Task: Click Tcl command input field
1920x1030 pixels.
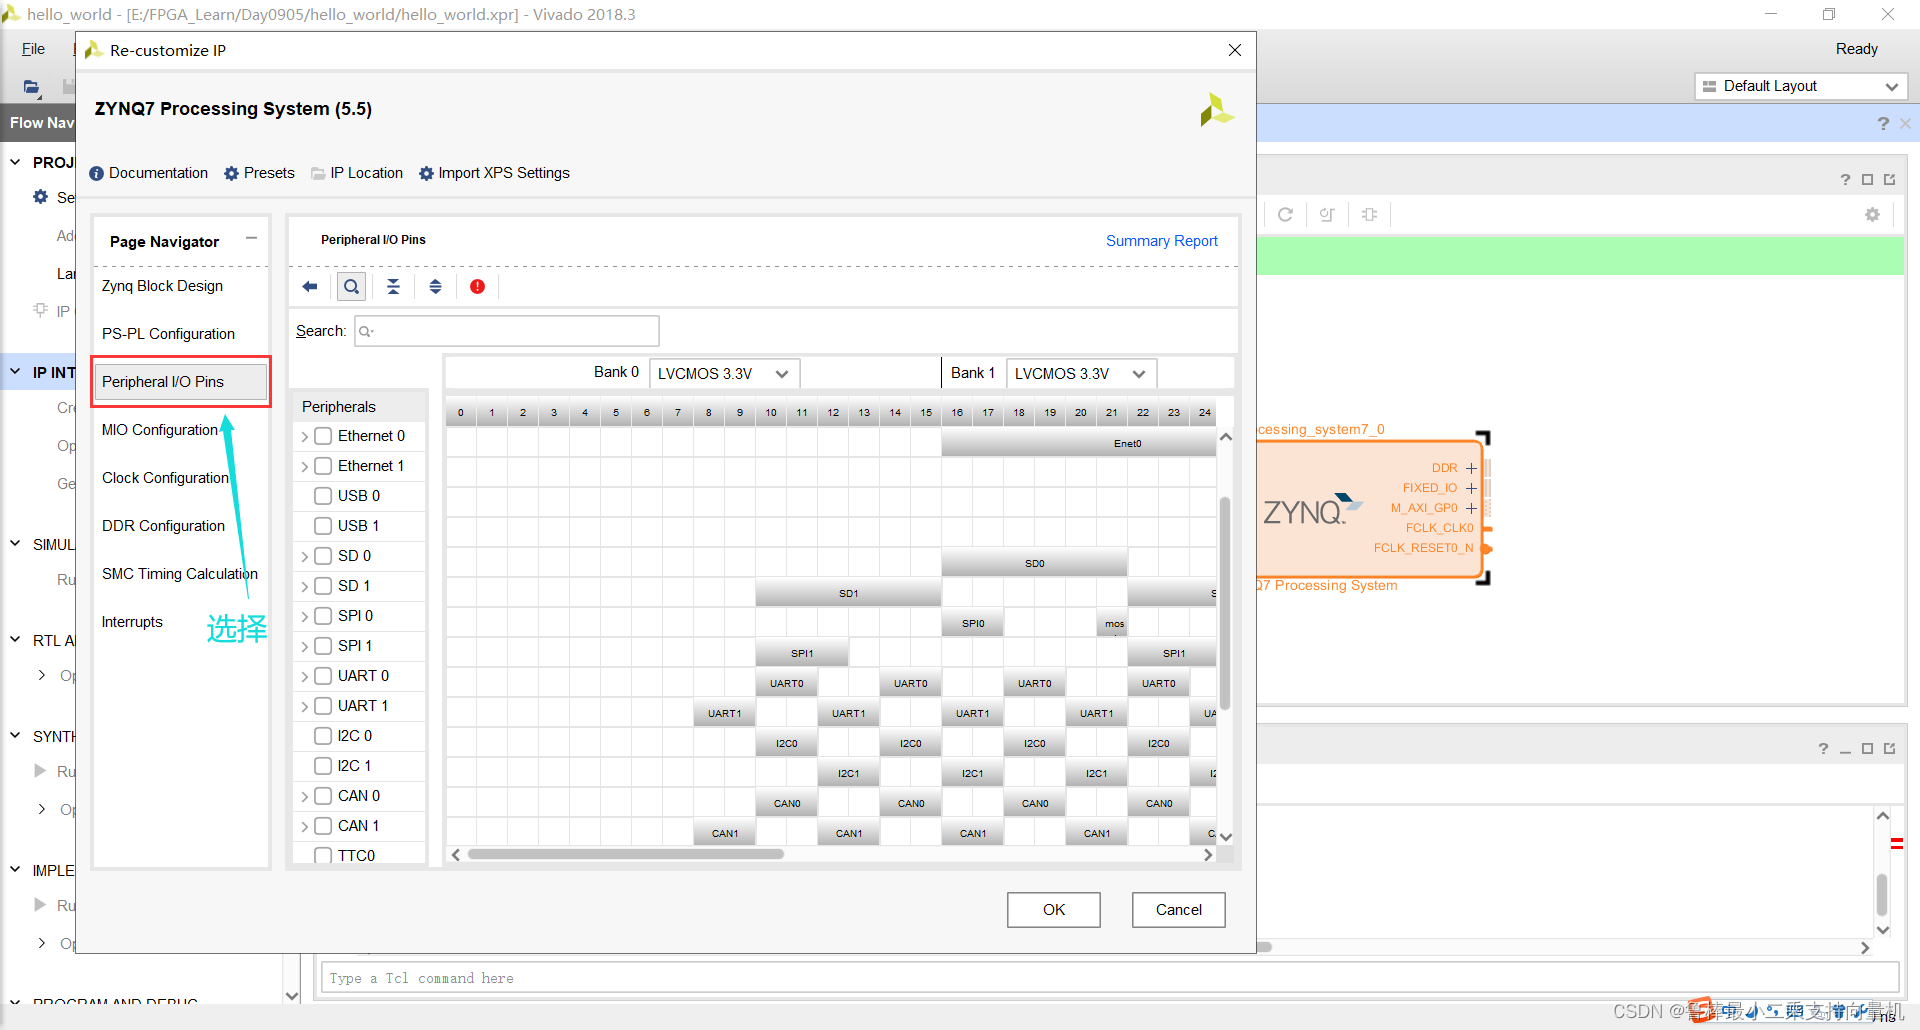Action: coord(1109,978)
